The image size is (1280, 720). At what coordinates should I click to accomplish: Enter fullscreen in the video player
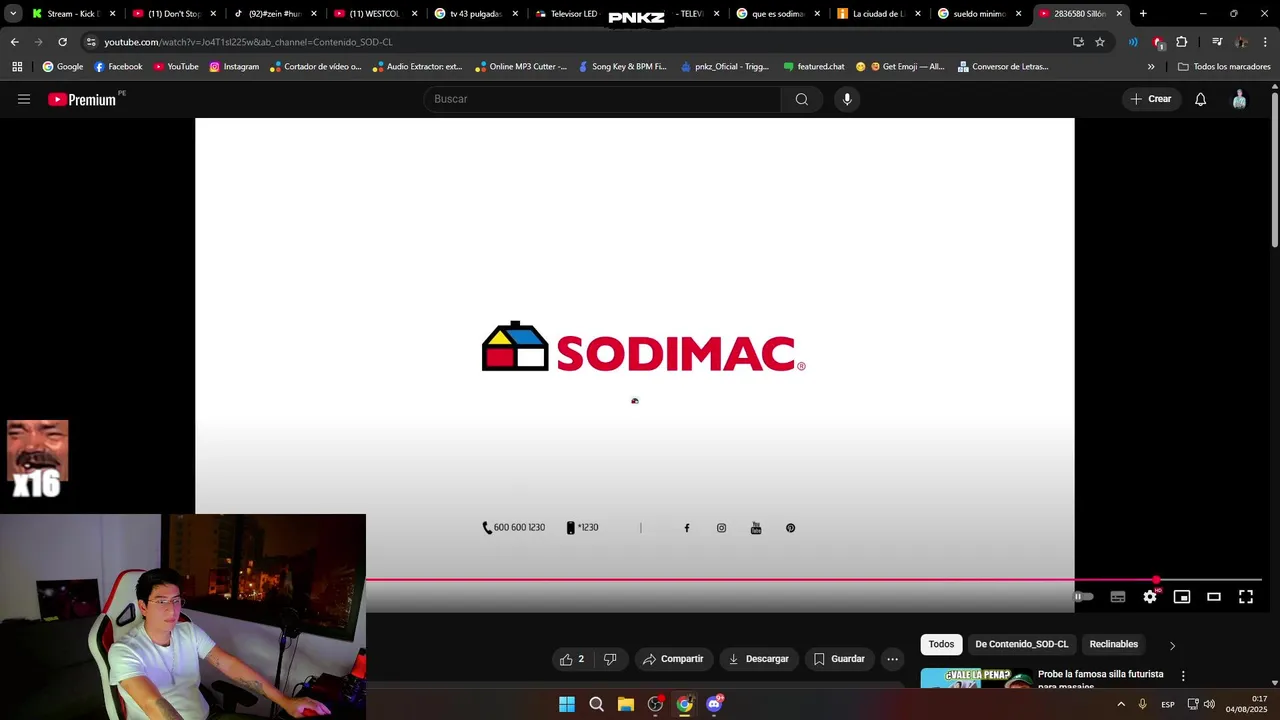(1246, 597)
